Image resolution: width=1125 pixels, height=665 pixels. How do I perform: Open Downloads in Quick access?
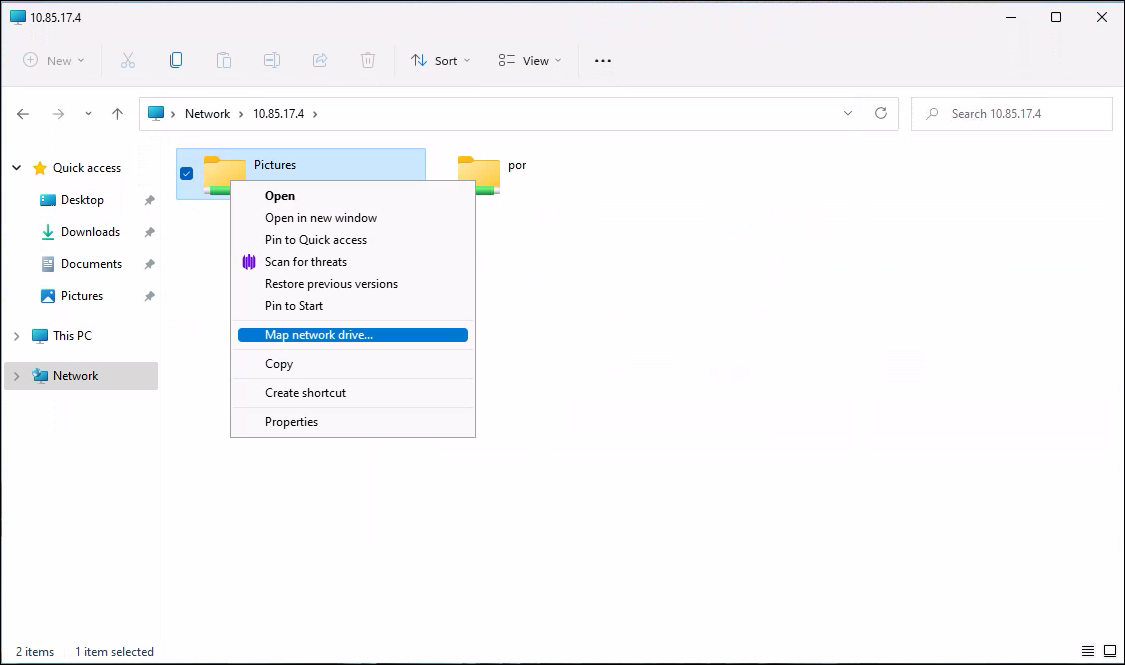pyautogui.click(x=90, y=232)
